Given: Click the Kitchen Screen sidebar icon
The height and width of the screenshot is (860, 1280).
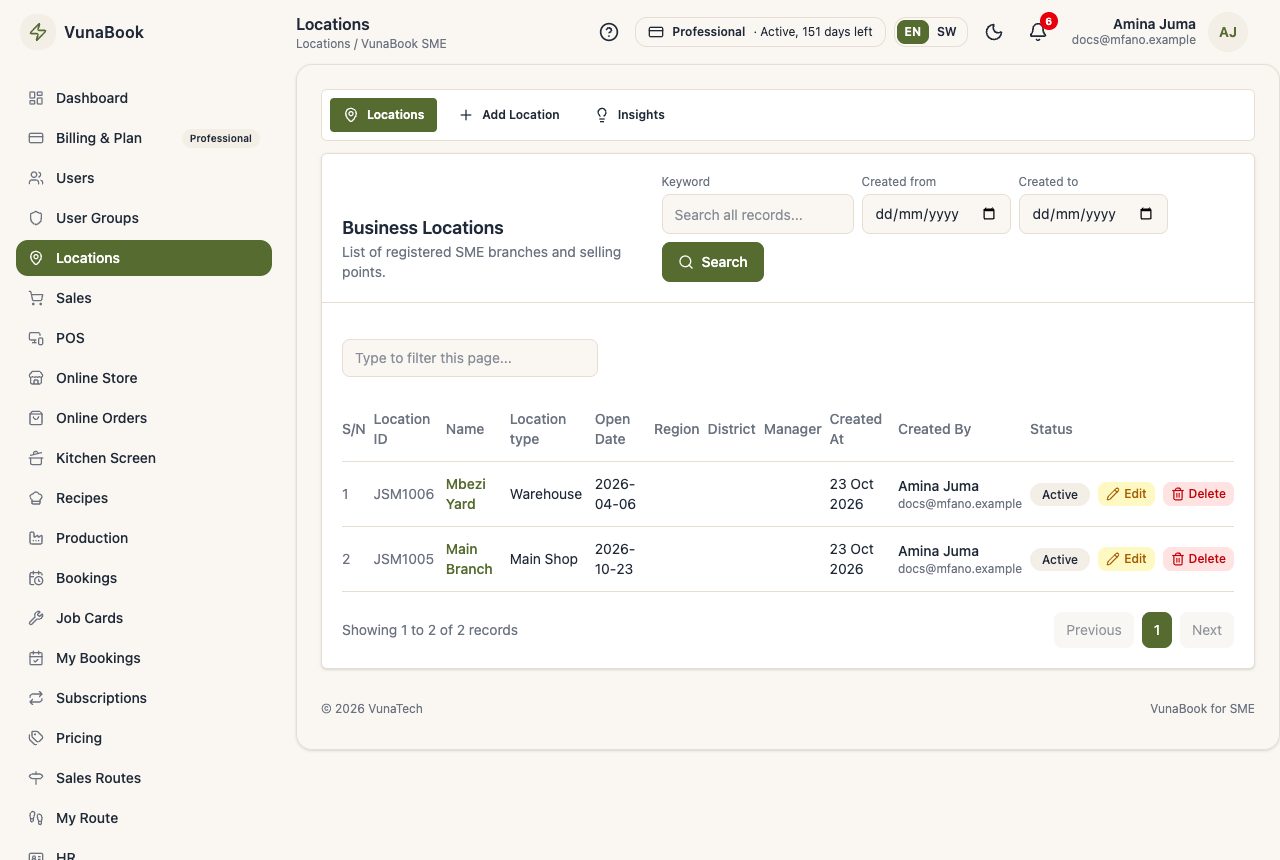Looking at the screenshot, I should pyautogui.click(x=36, y=458).
